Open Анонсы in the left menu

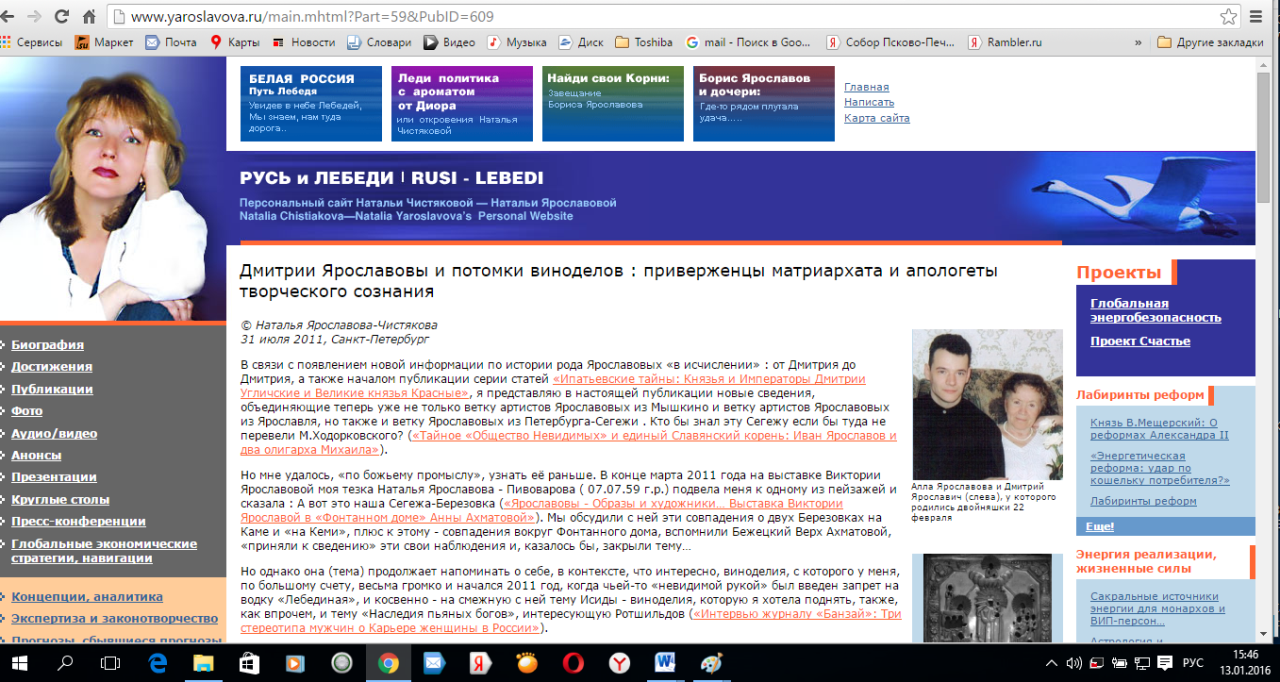coord(36,455)
